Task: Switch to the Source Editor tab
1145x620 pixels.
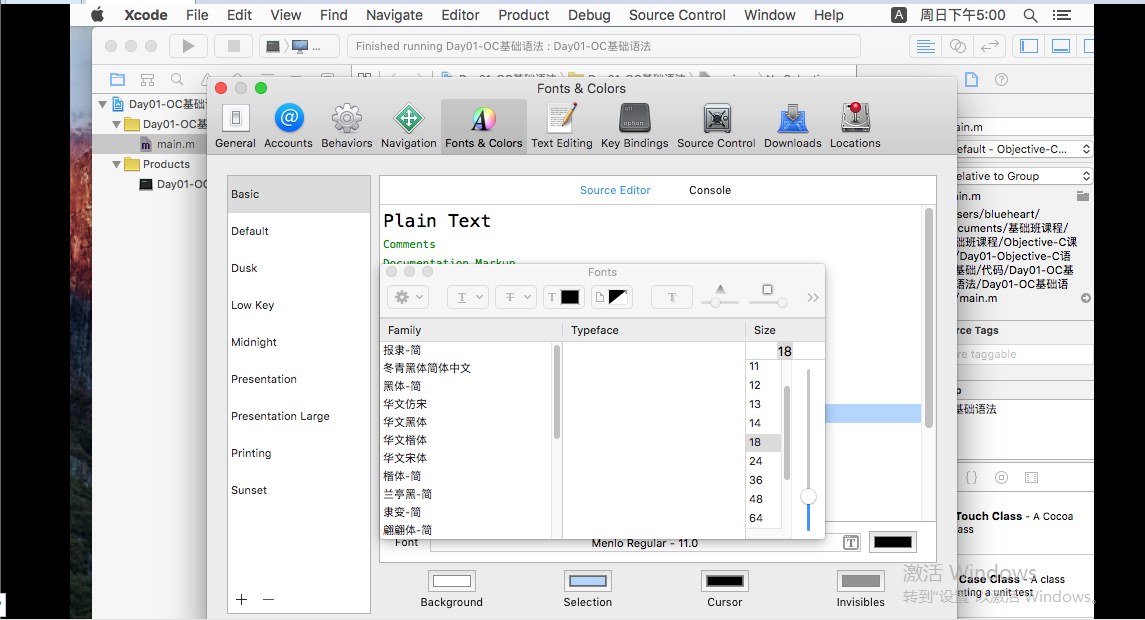Action: tap(615, 190)
